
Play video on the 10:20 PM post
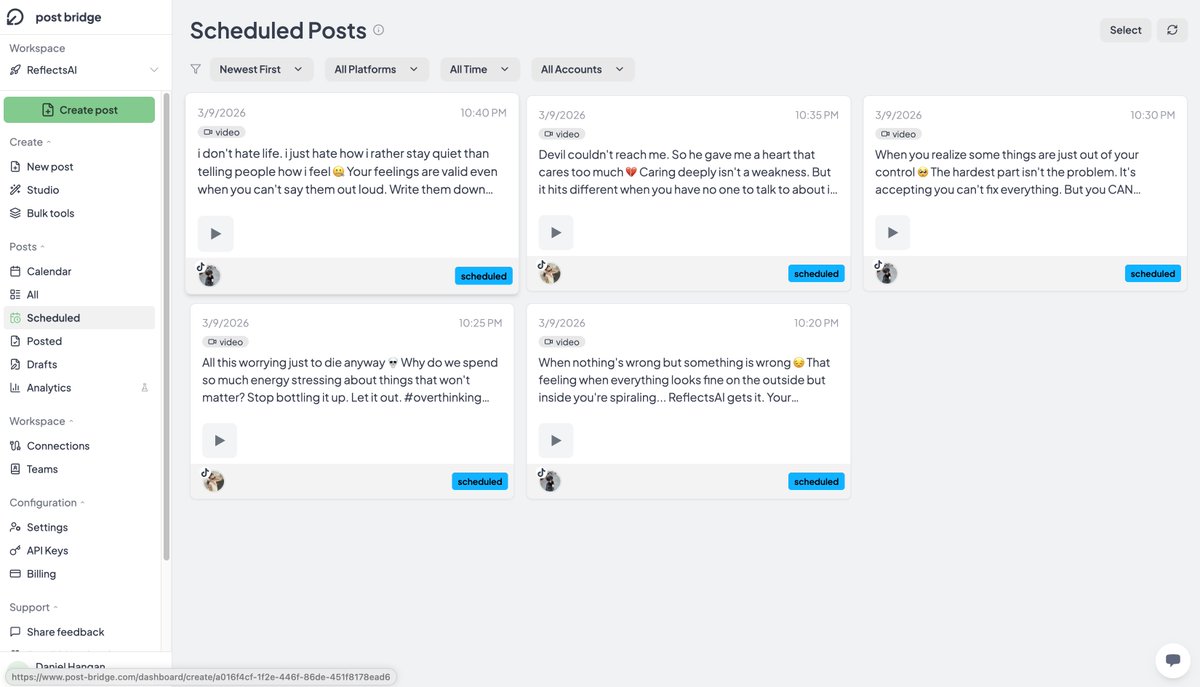(556, 441)
